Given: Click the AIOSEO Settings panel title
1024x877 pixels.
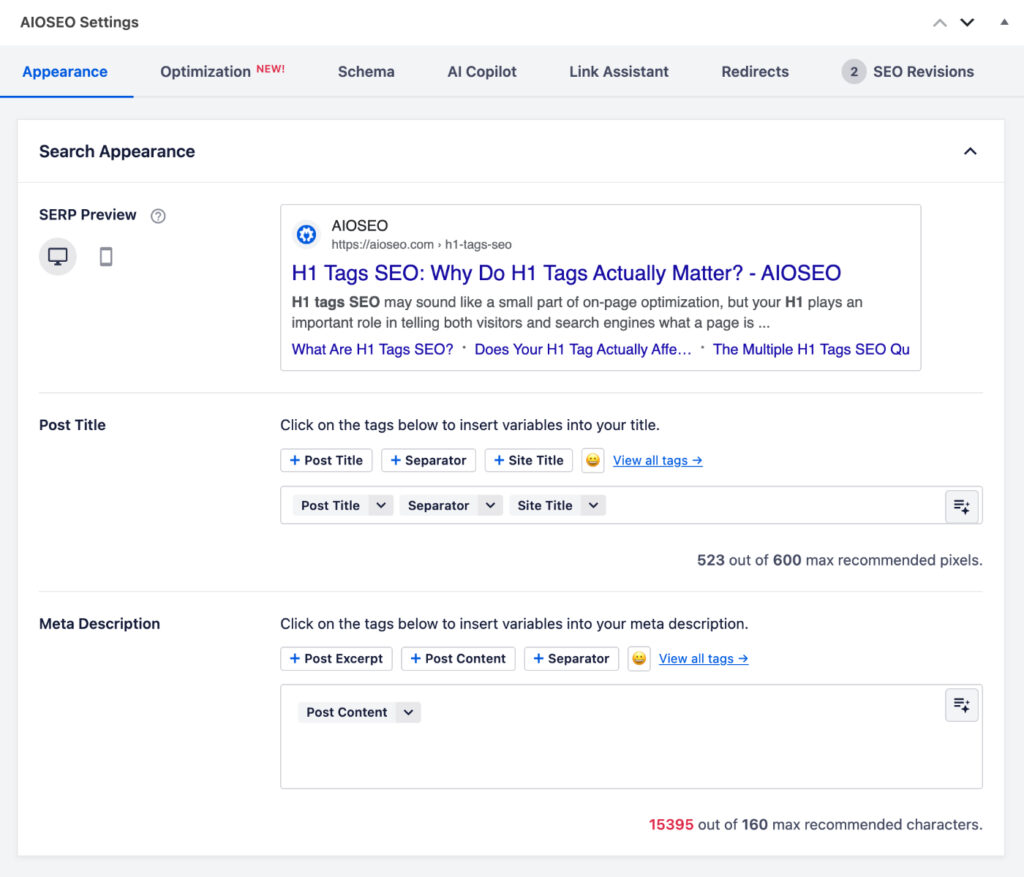Looking at the screenshot, I should (79, 22).
